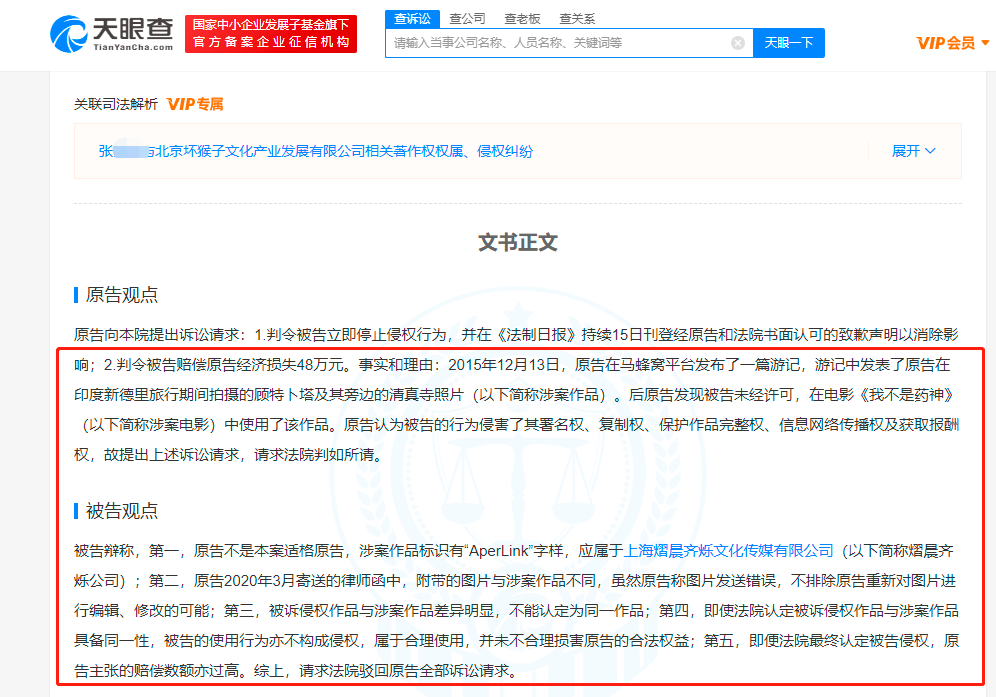Screen dimensions: 996x697
Task: Switch to the 查公司 tab
Action: [467, 18]
